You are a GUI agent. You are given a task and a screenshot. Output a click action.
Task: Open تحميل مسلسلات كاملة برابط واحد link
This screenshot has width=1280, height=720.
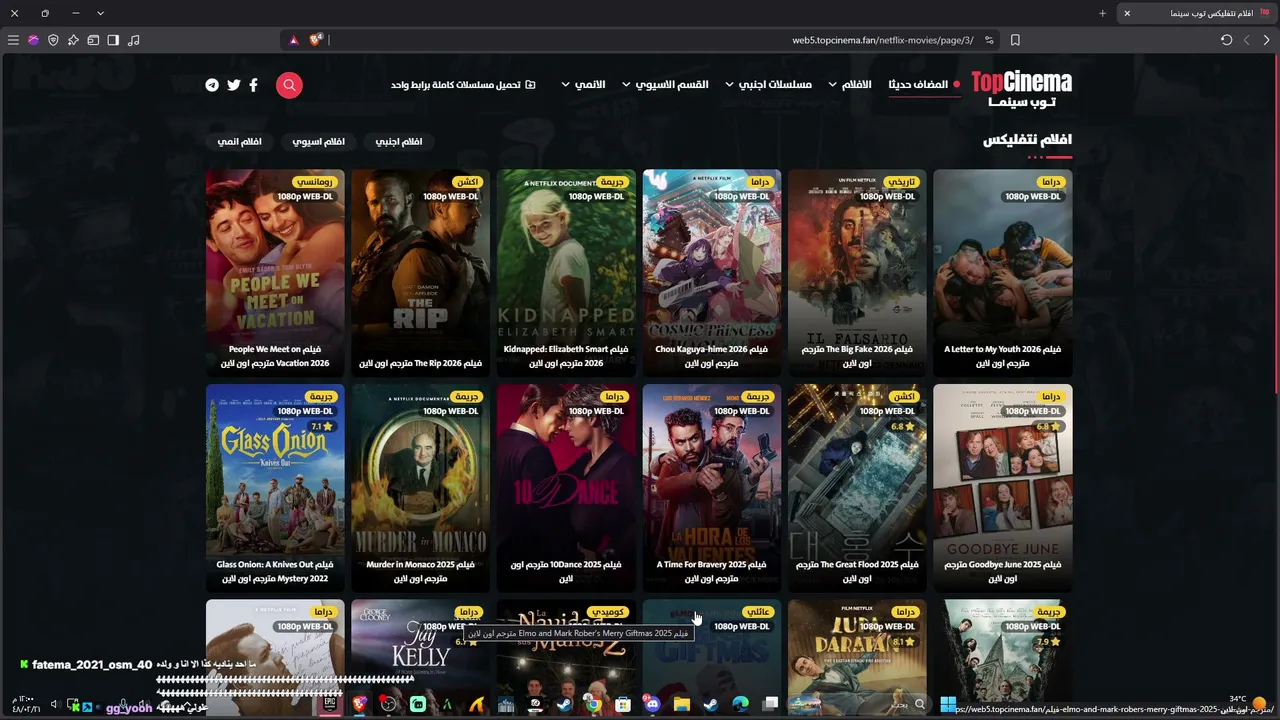pyautogui.click(x=463, y=85)
